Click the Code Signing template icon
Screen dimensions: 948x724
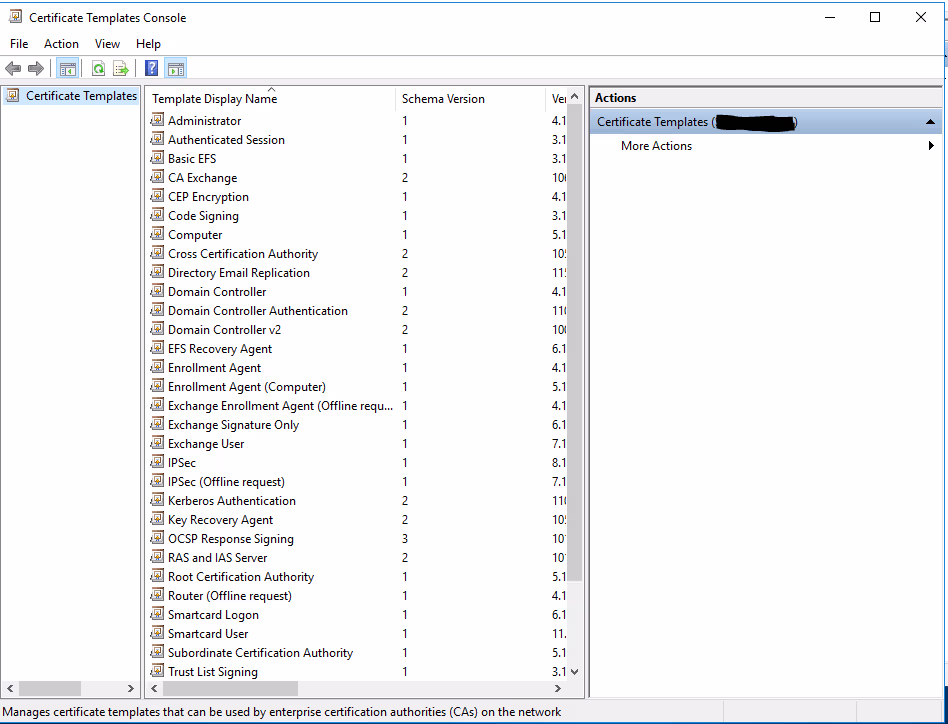coord(157,216)
